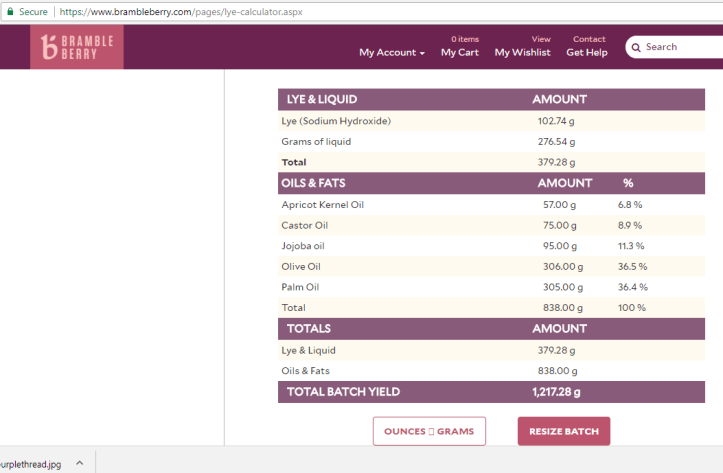
Task: Click the Bramble Berry logo
Action: click(x=77, y=47)
